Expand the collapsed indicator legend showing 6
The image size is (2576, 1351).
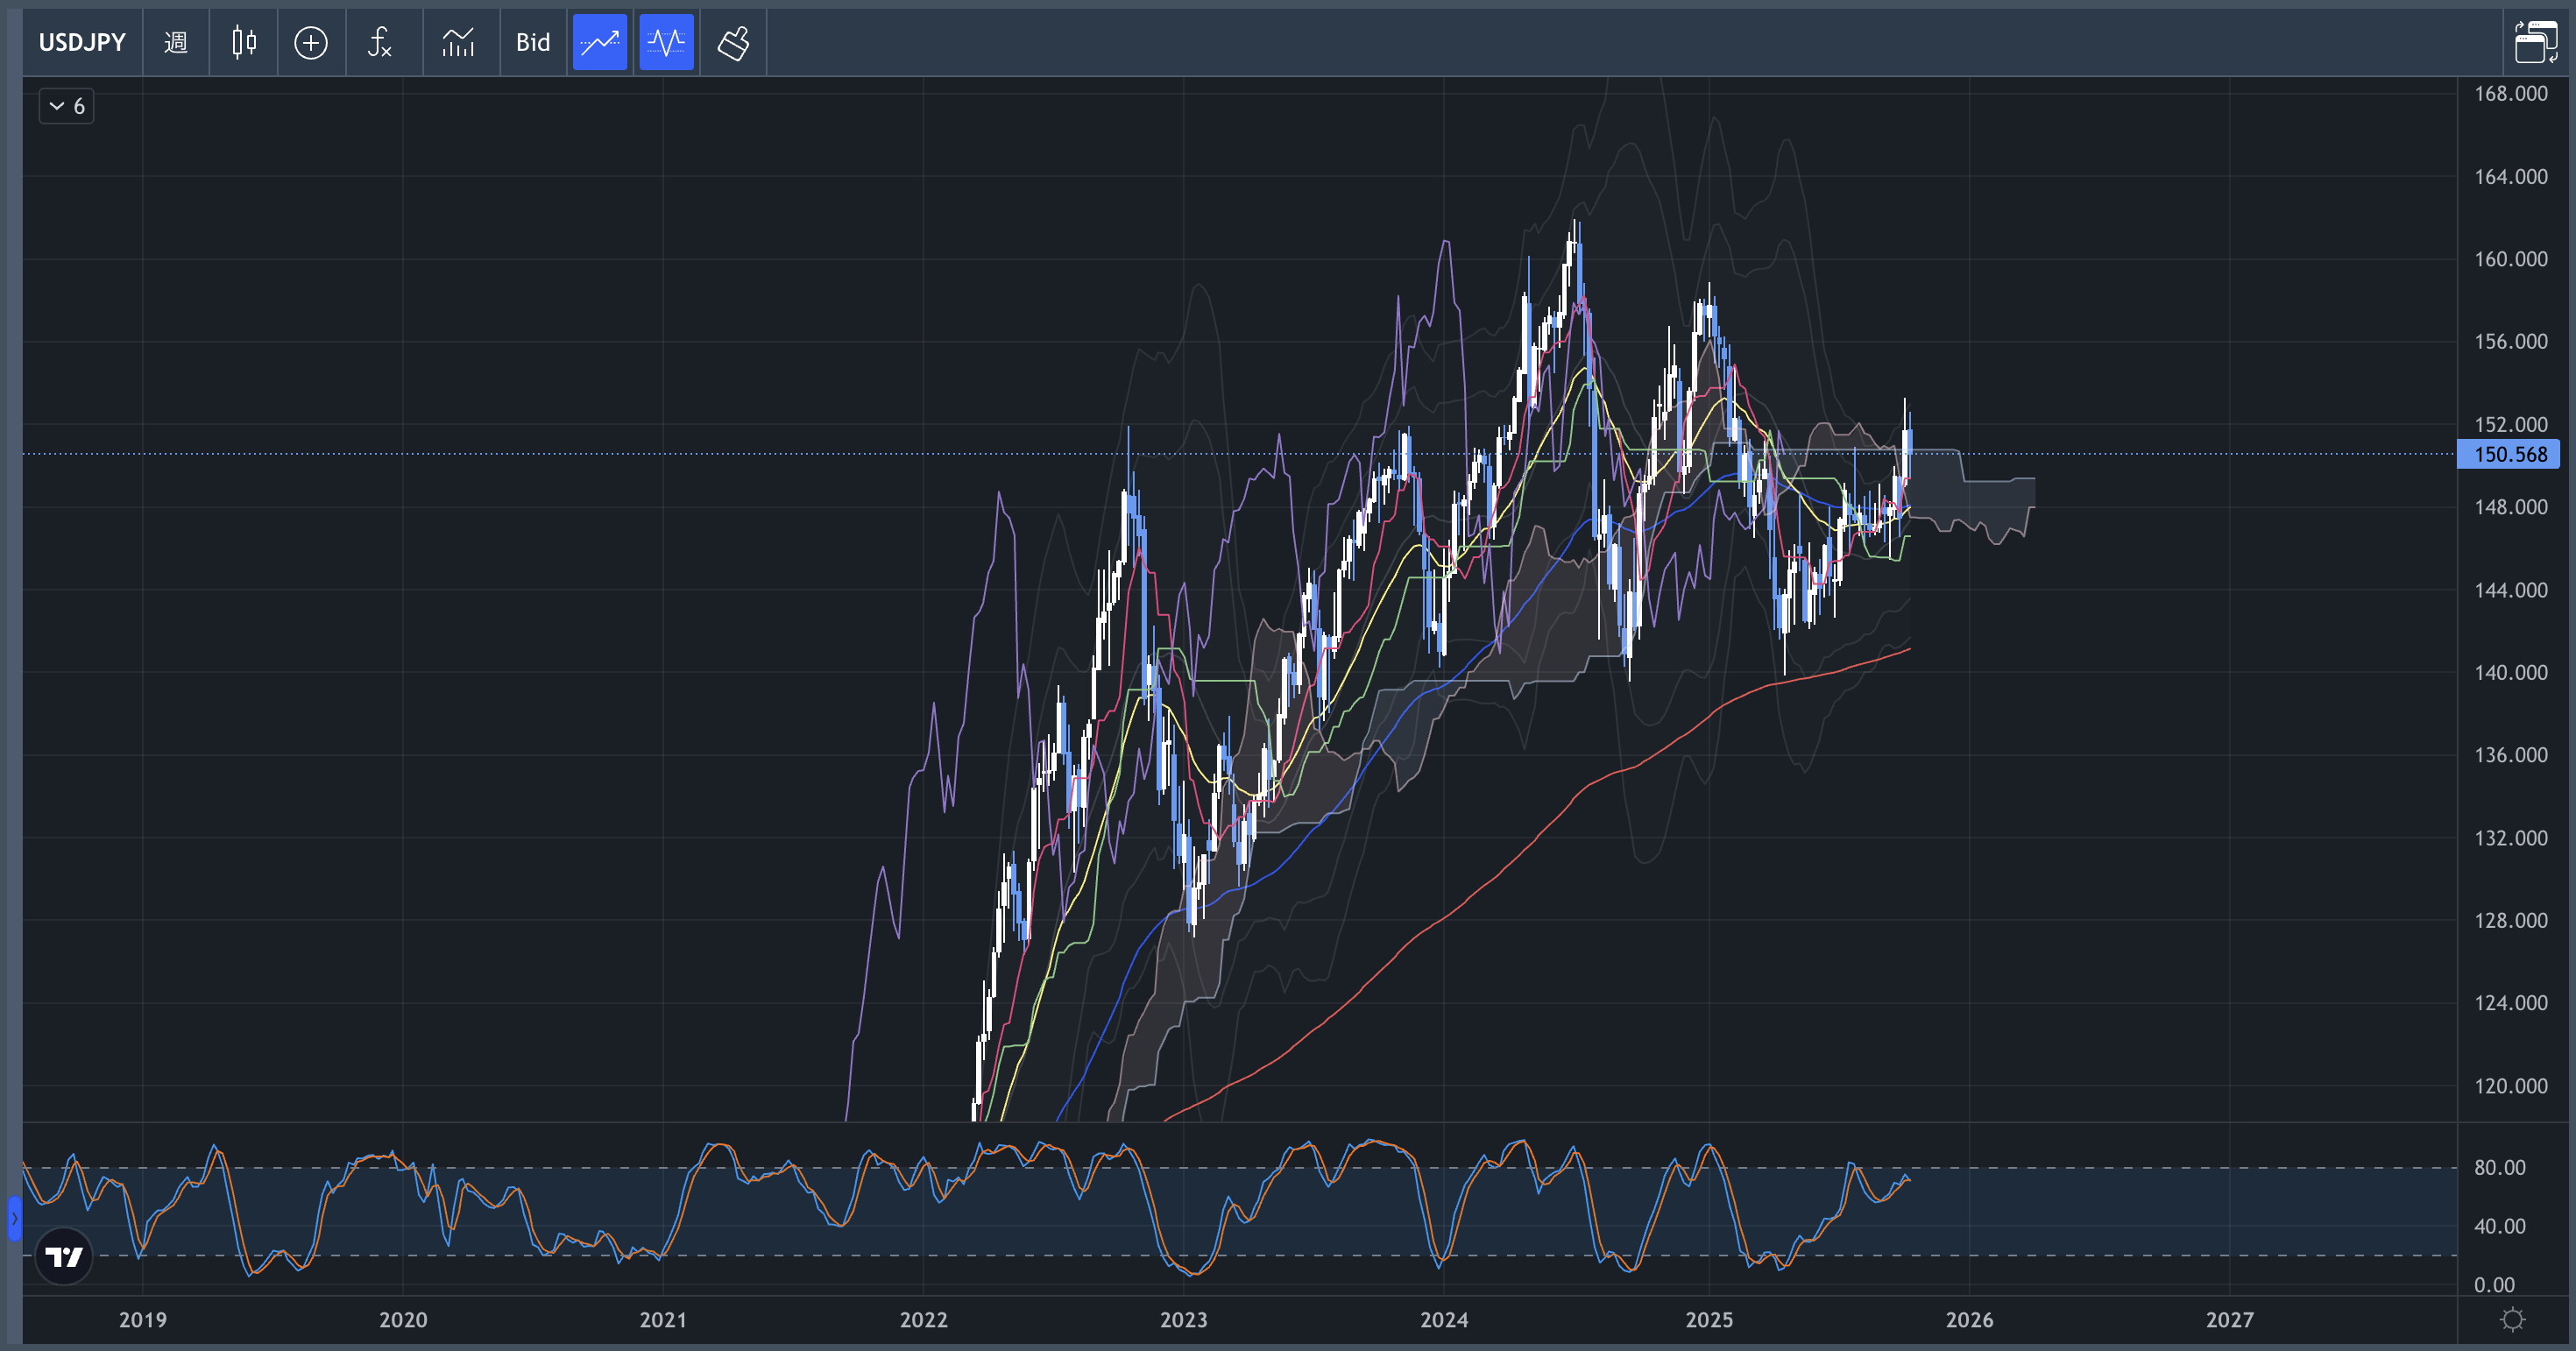coord(67,106)
